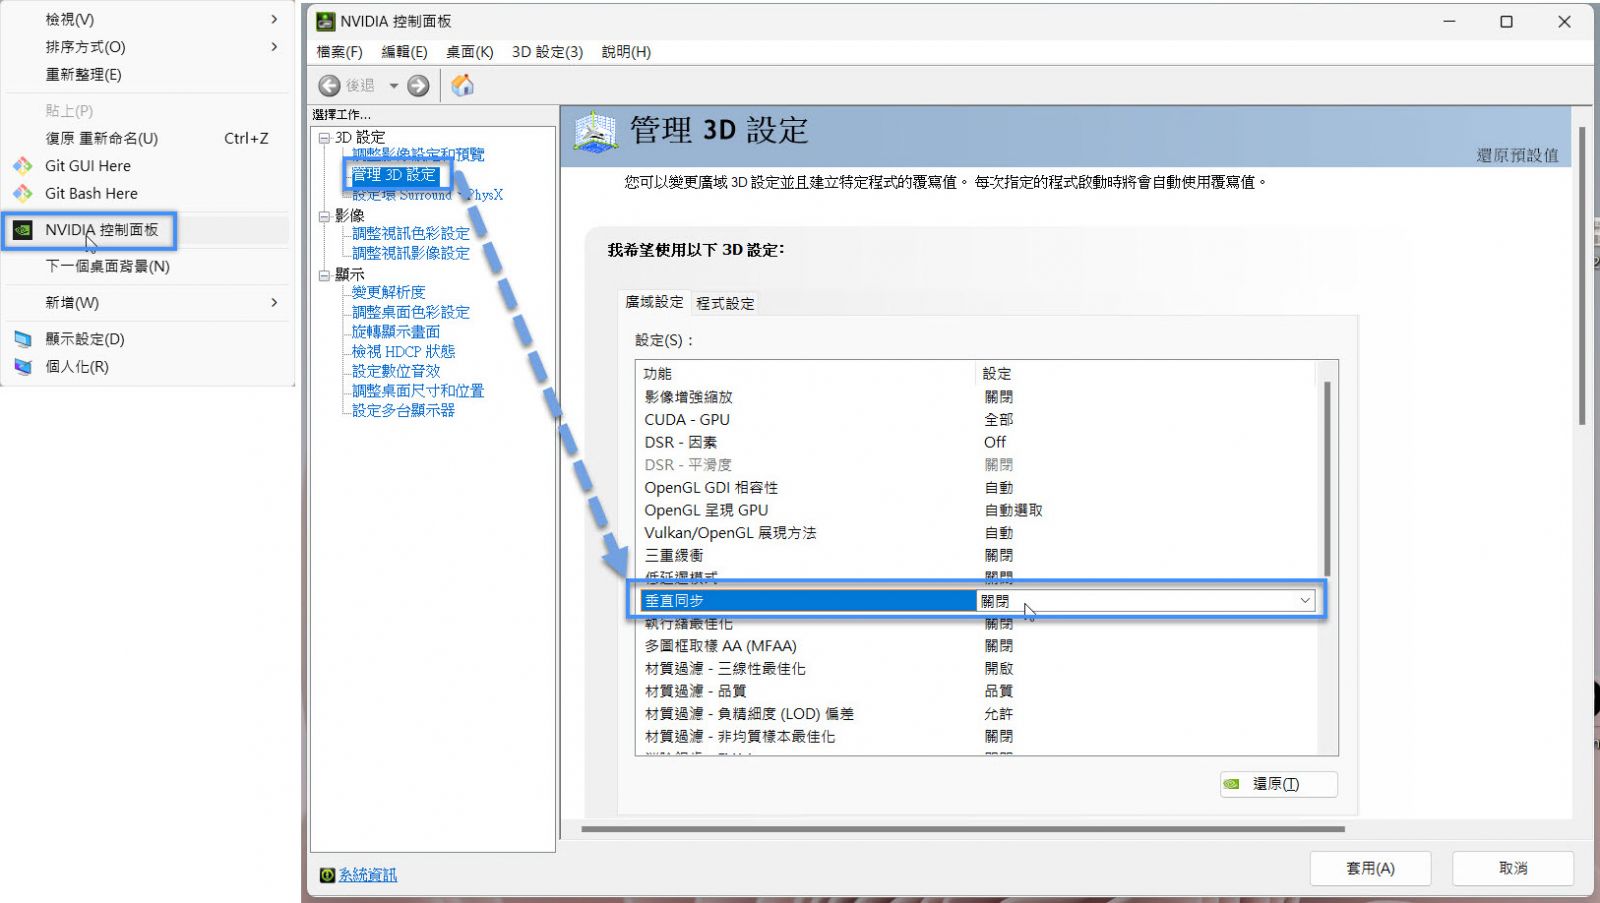Switch to the 程式設定 tab
Viewport: 1600px width, 903px height.
(725, 303)
